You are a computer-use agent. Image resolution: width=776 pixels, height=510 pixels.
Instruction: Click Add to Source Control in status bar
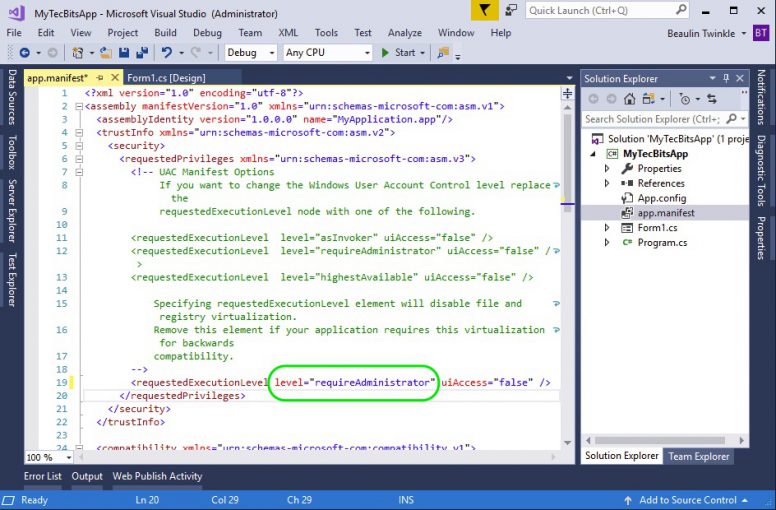[x=687, y=500]
